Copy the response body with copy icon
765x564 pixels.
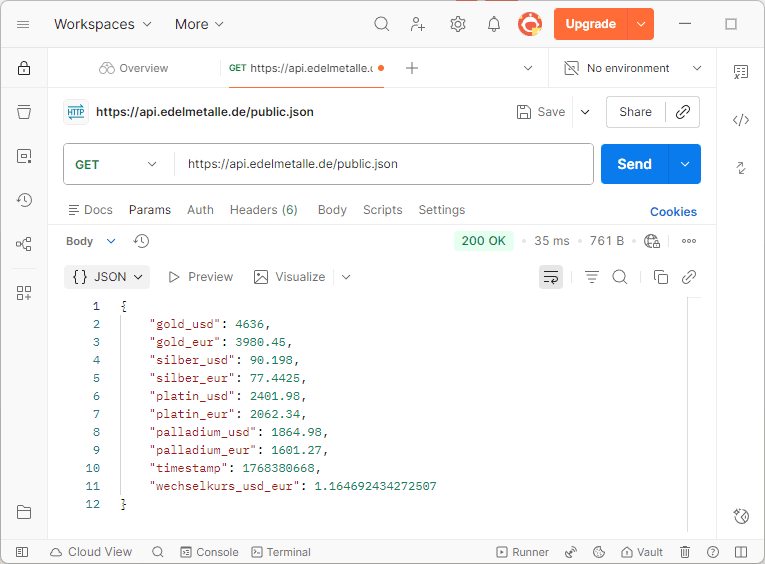pyautogui.click(x=660, y=277)
